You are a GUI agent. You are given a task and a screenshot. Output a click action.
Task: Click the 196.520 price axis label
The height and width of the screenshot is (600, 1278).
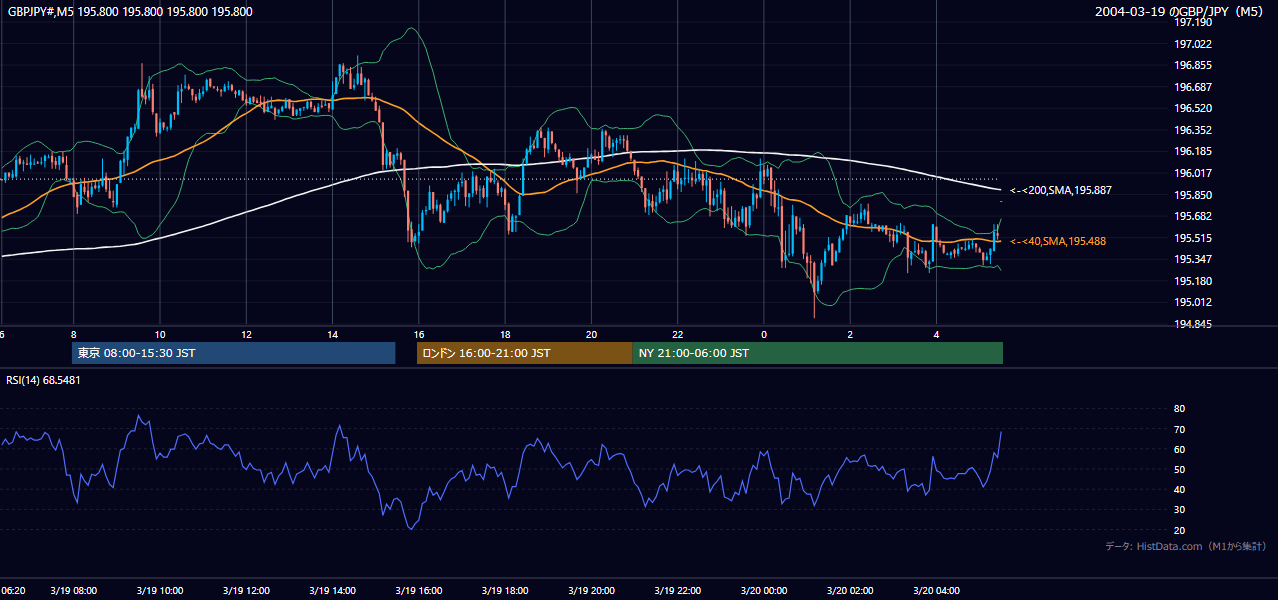(x=1193, y=108)
